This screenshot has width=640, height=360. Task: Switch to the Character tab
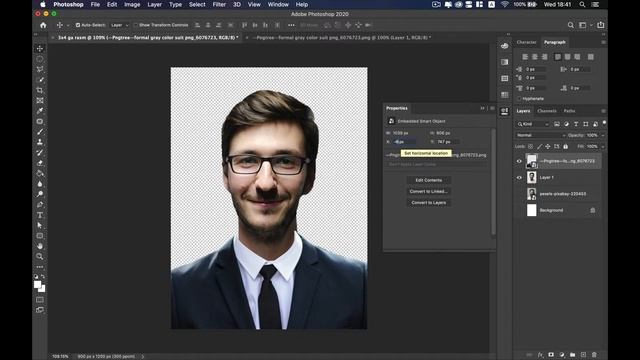pos(526,42)
